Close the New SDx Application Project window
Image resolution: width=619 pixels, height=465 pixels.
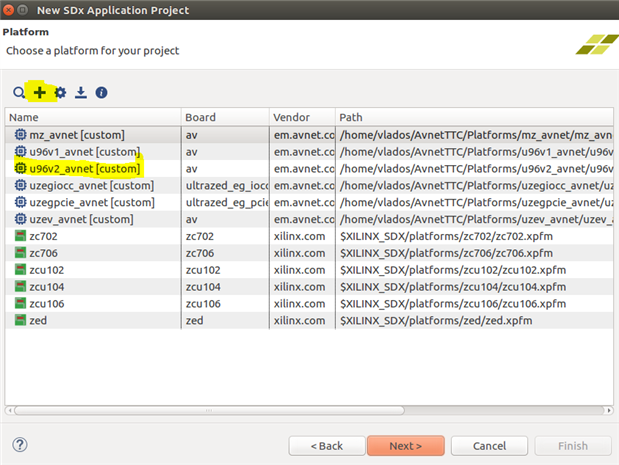click(8, 10)
